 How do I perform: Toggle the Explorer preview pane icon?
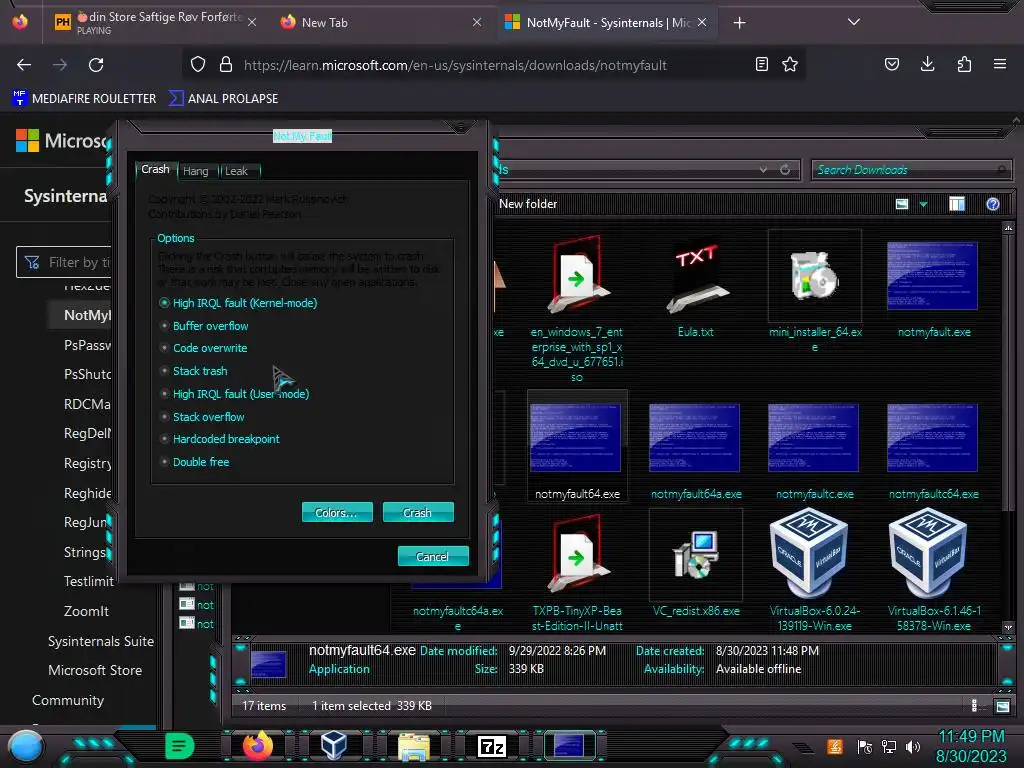(957, 204)
